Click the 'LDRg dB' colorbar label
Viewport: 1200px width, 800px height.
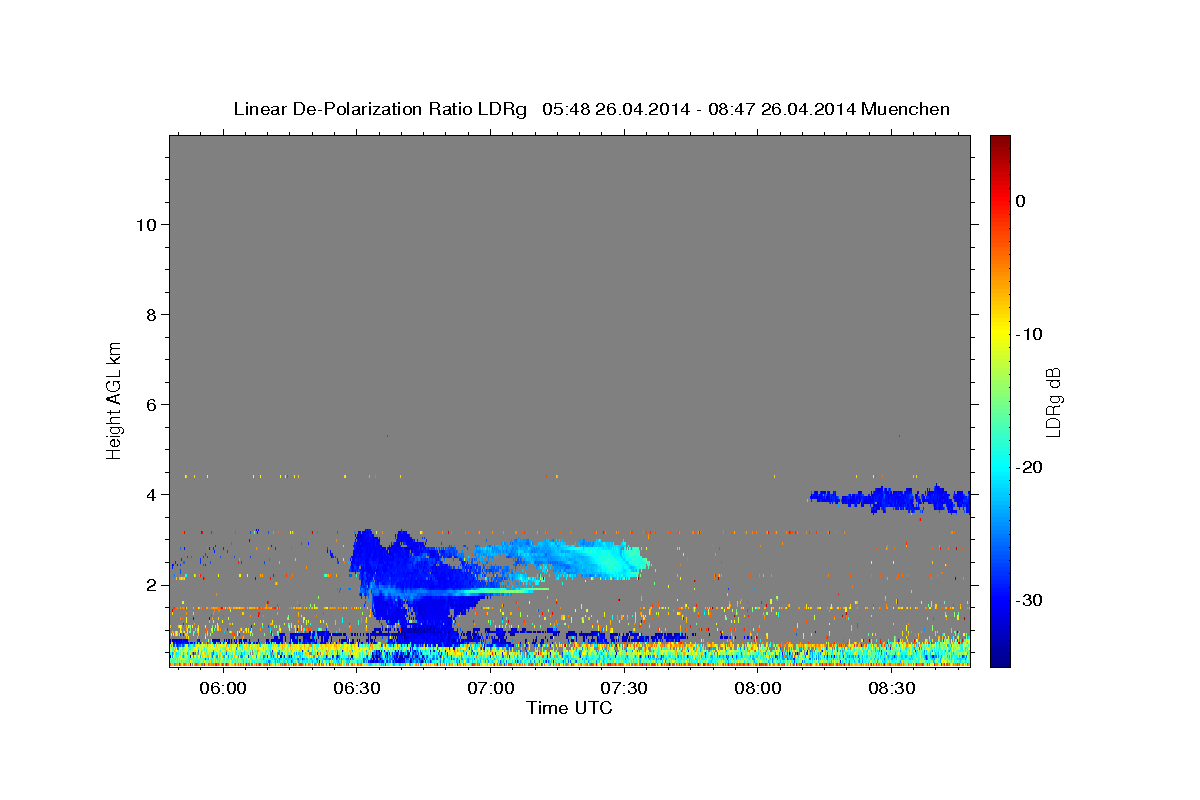point(1052,400)
